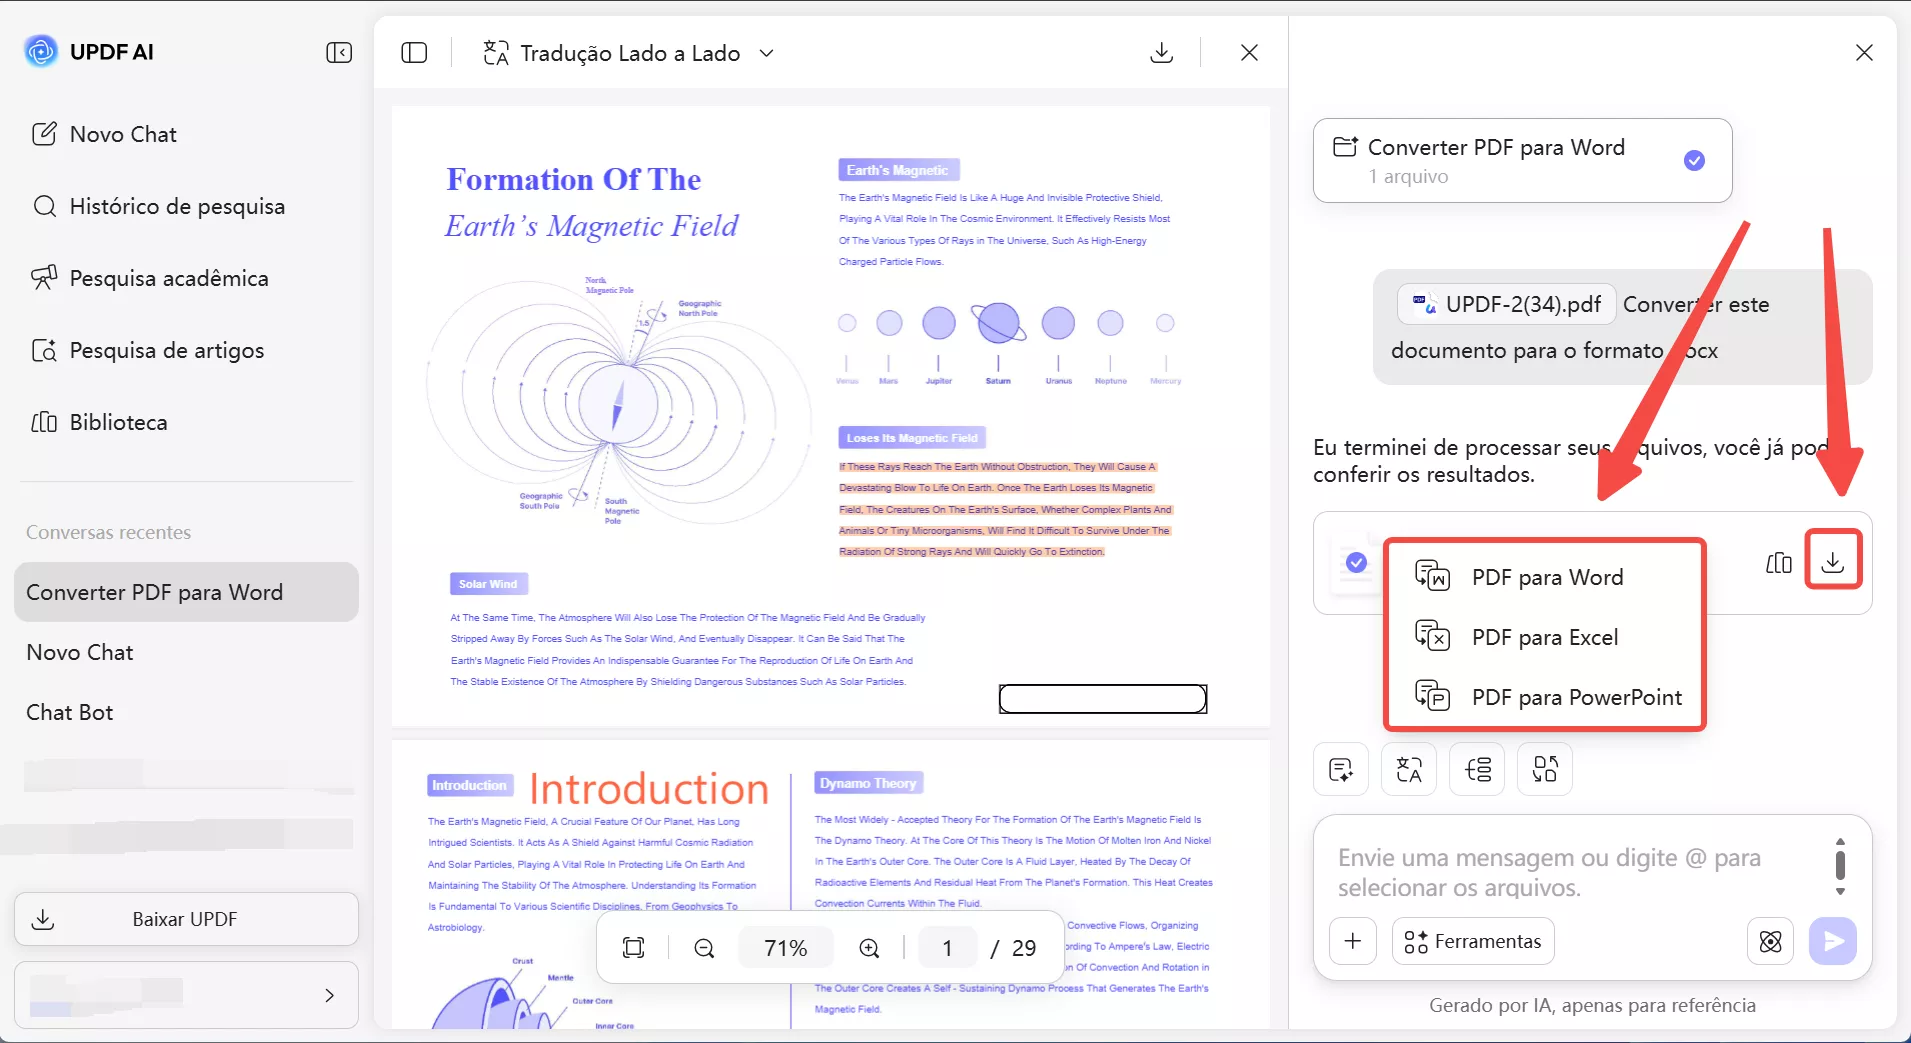
Task: Click the plus icon to attach files
Action: [x=1353, y=941]
